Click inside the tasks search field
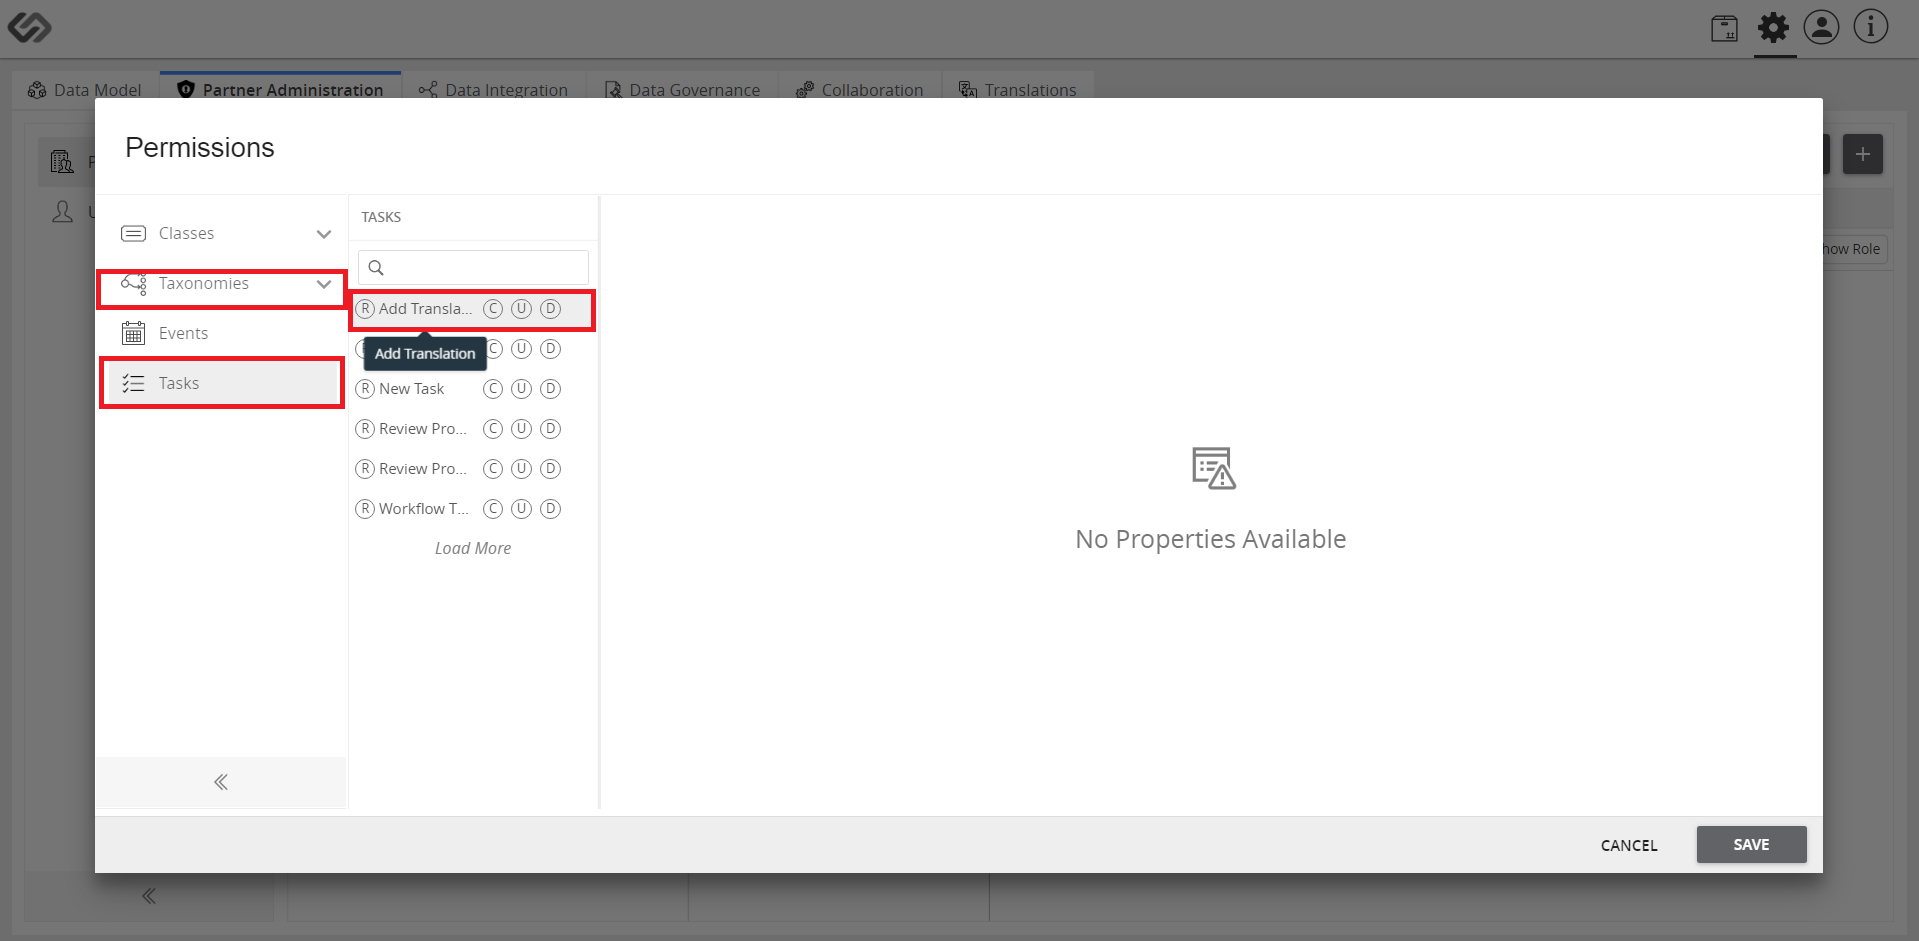 point(473,268)
